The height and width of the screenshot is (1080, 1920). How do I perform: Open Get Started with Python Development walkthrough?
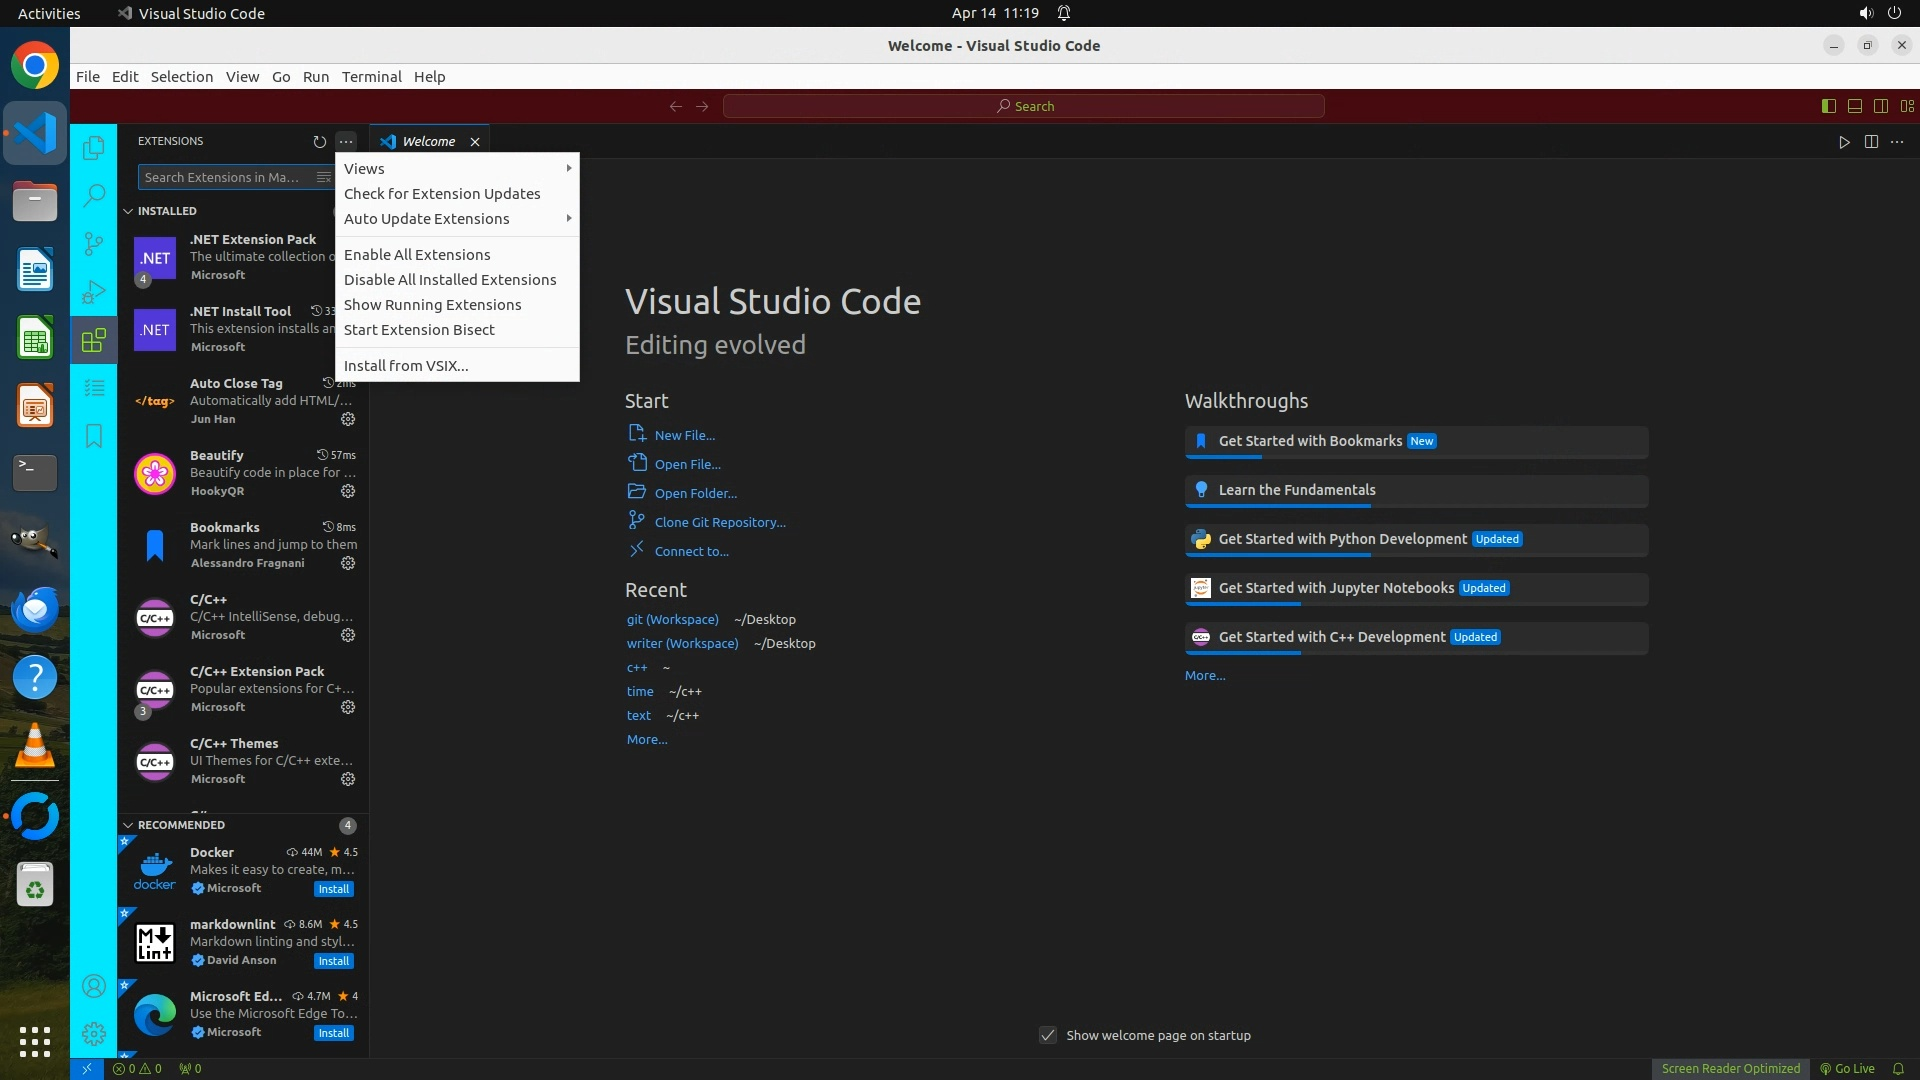(1342, 539)
